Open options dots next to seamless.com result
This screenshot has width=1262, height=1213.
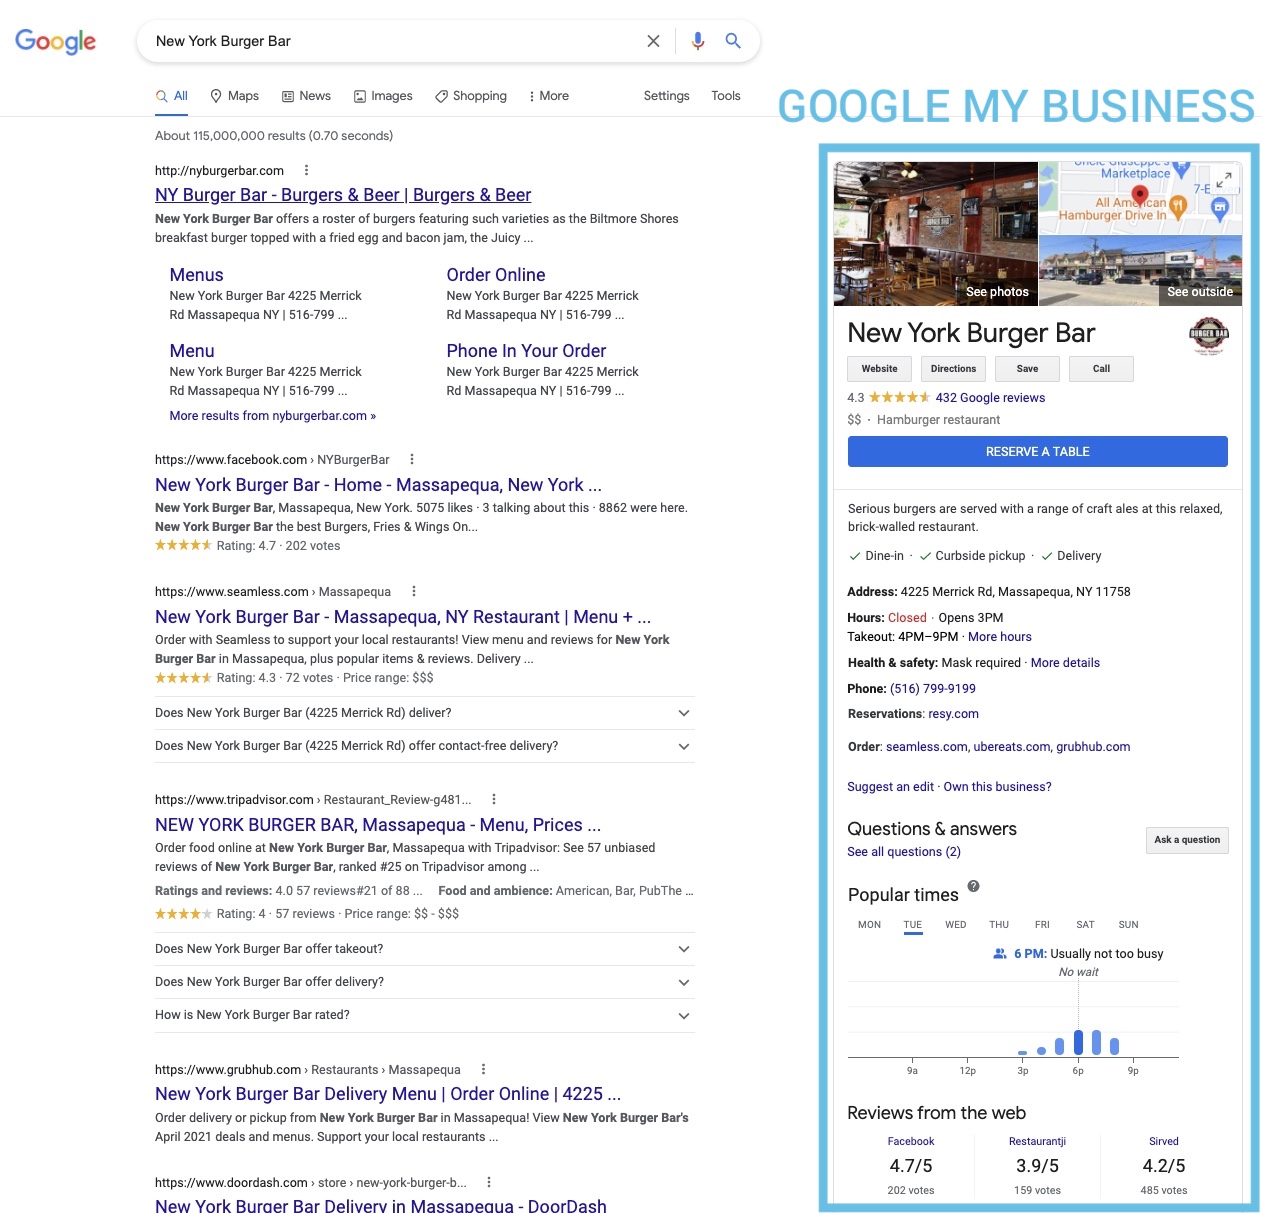[413, 591]
